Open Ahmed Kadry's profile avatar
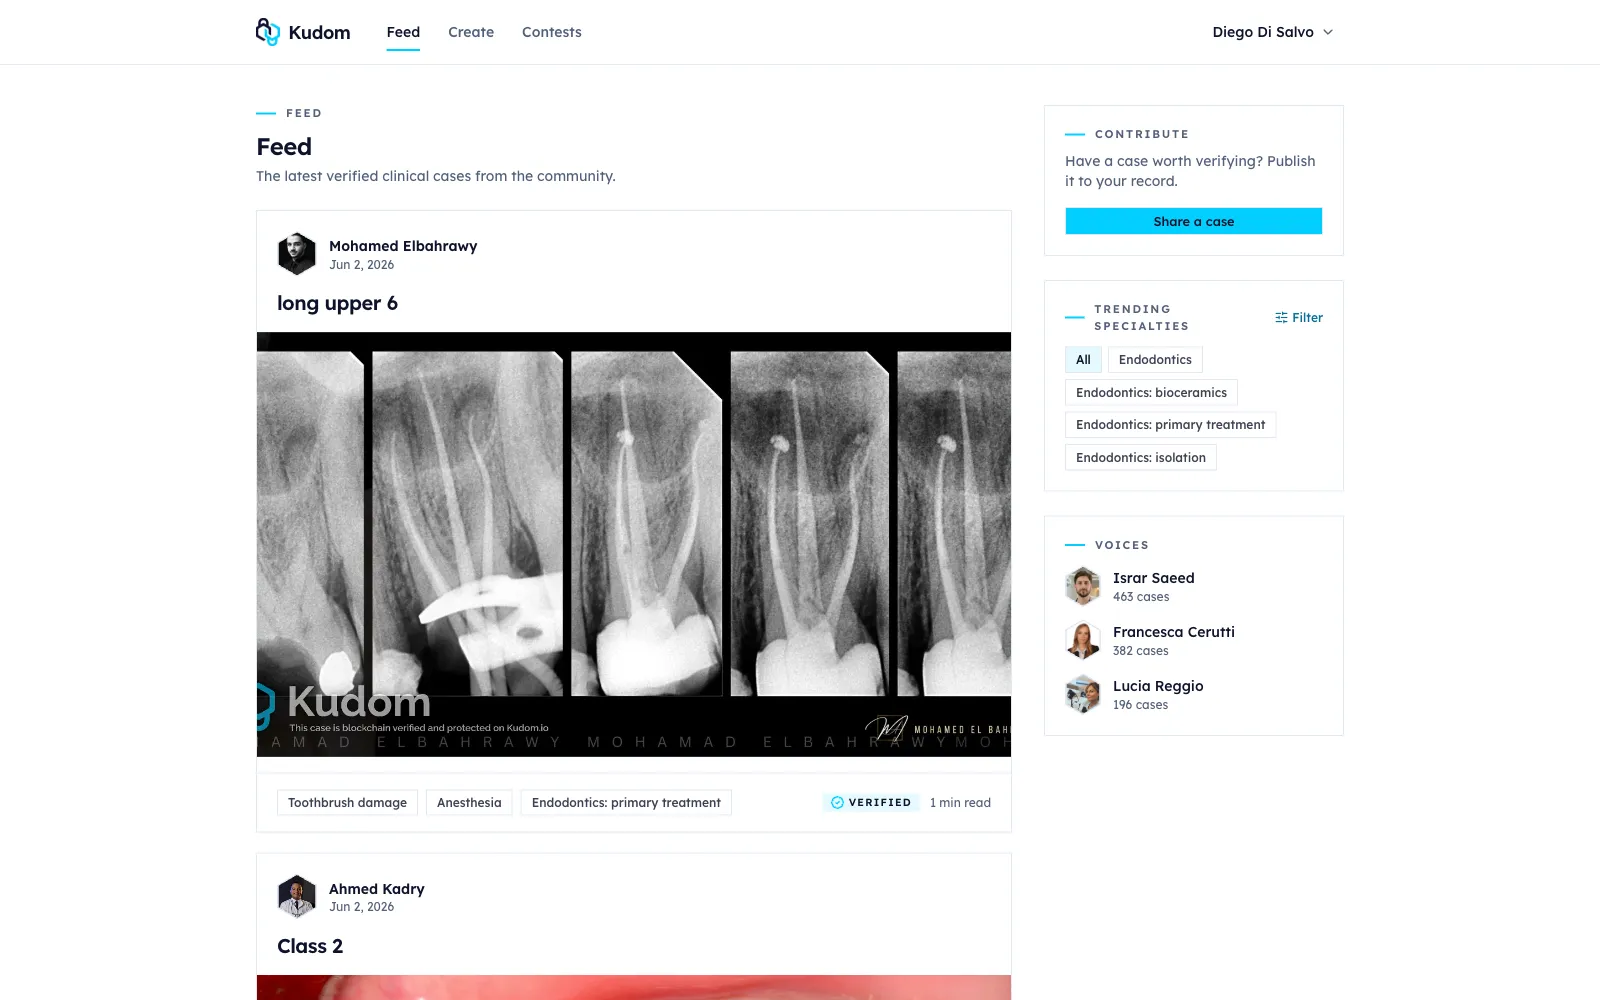Screen dimensions: 1600x1000 click(x=297, y=897)
